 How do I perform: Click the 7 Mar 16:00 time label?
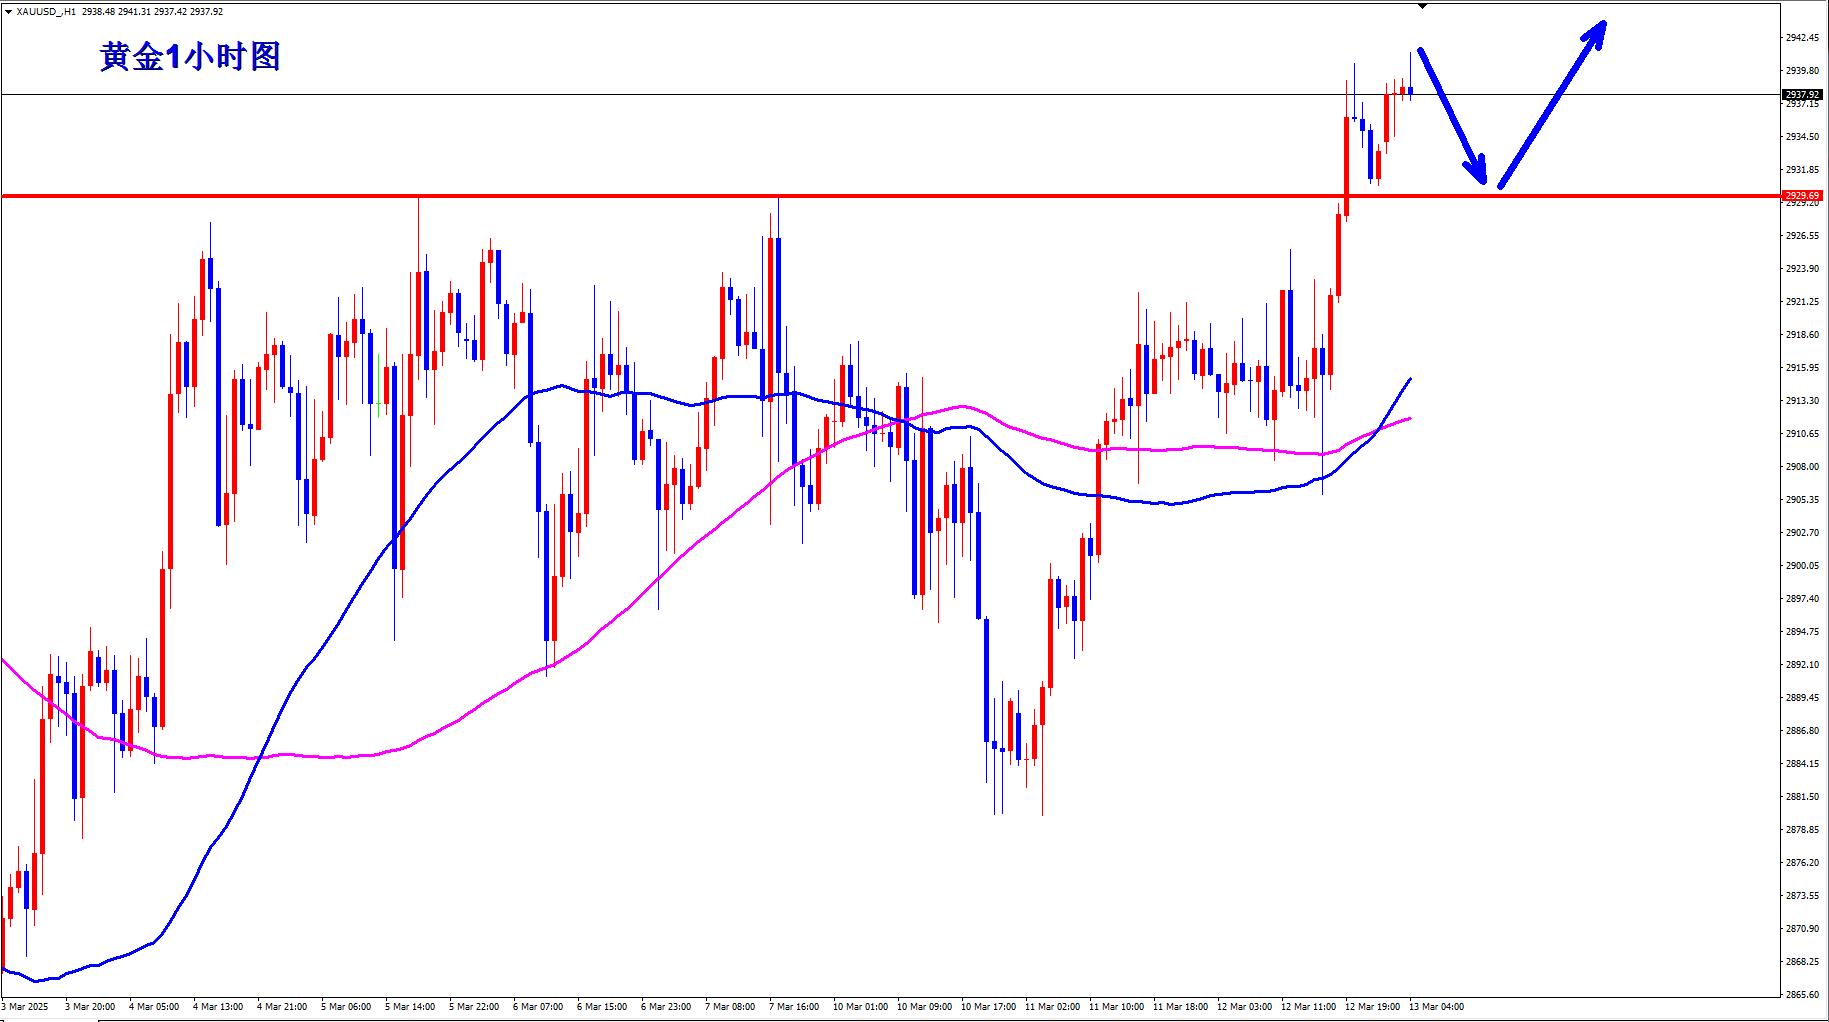tap(797, 1007)
